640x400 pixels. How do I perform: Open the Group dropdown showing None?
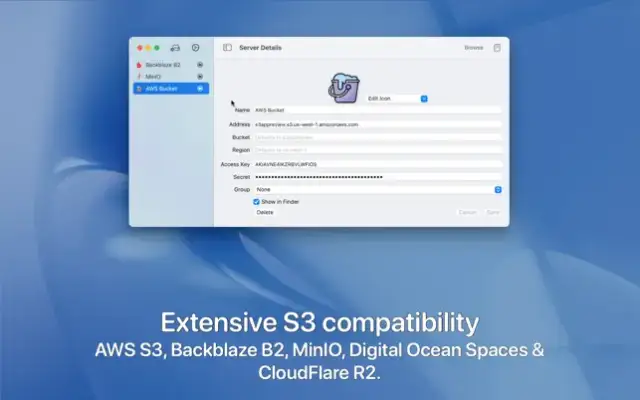point(378,189)
